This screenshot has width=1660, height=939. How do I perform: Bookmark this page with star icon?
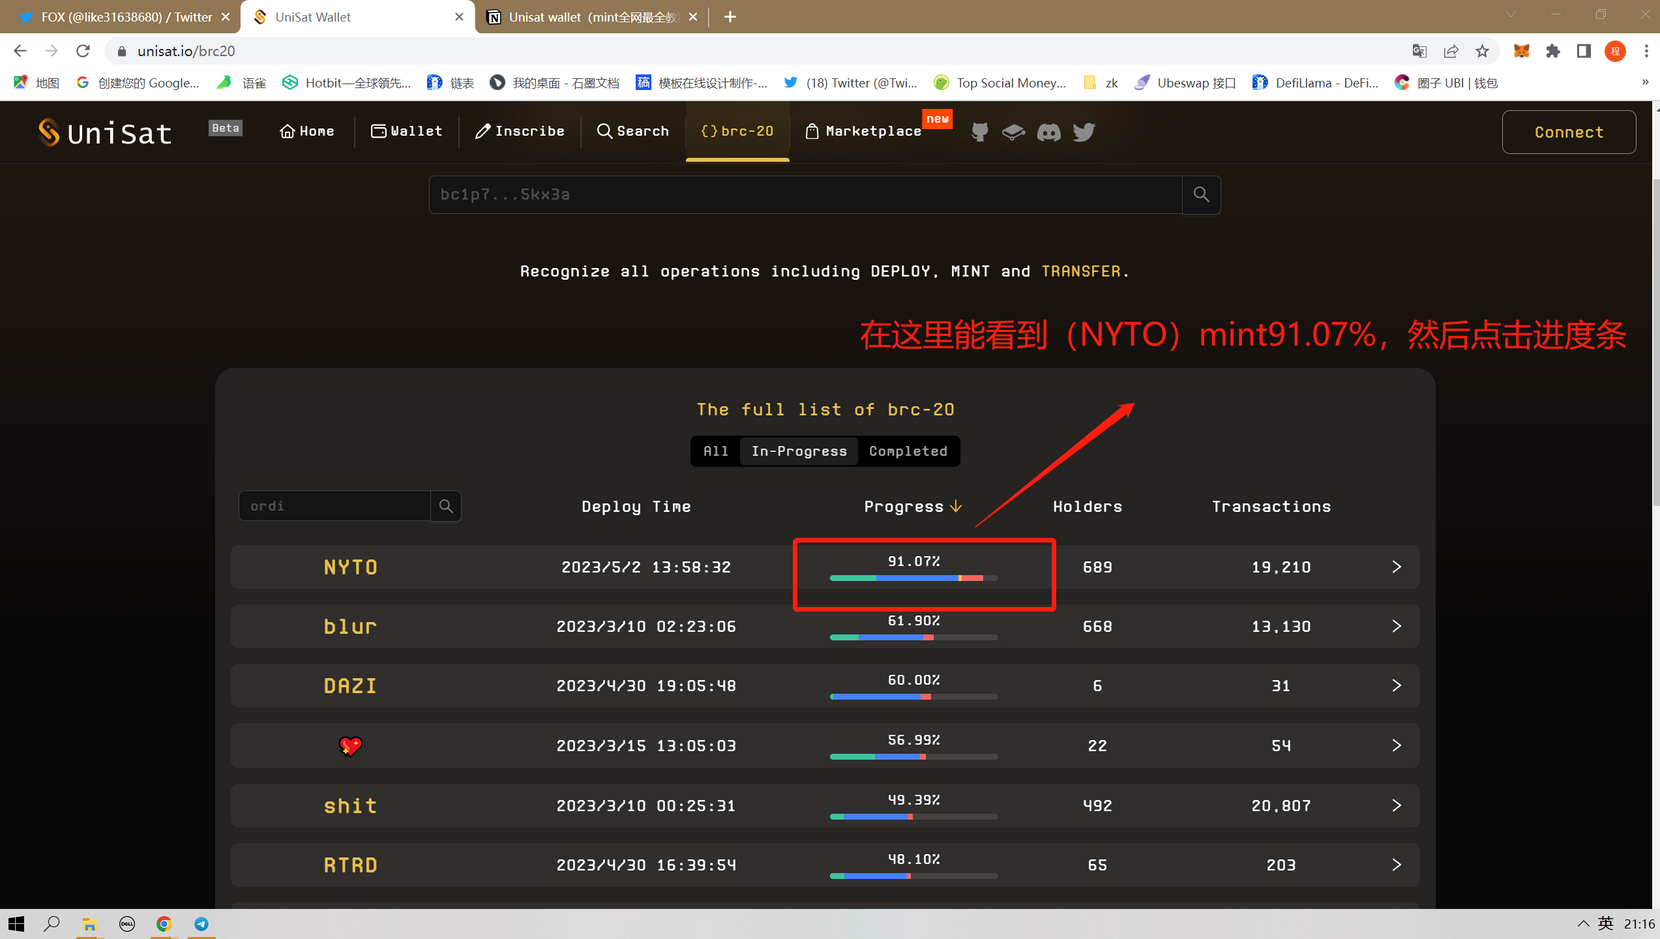coord(1482,51)
